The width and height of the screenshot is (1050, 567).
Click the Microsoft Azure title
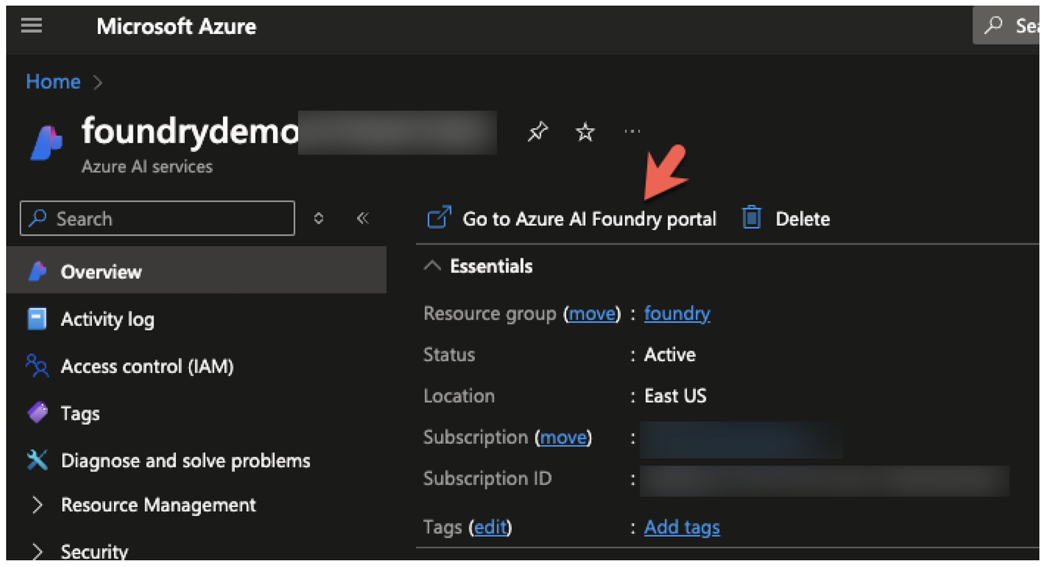click(176, 26)
